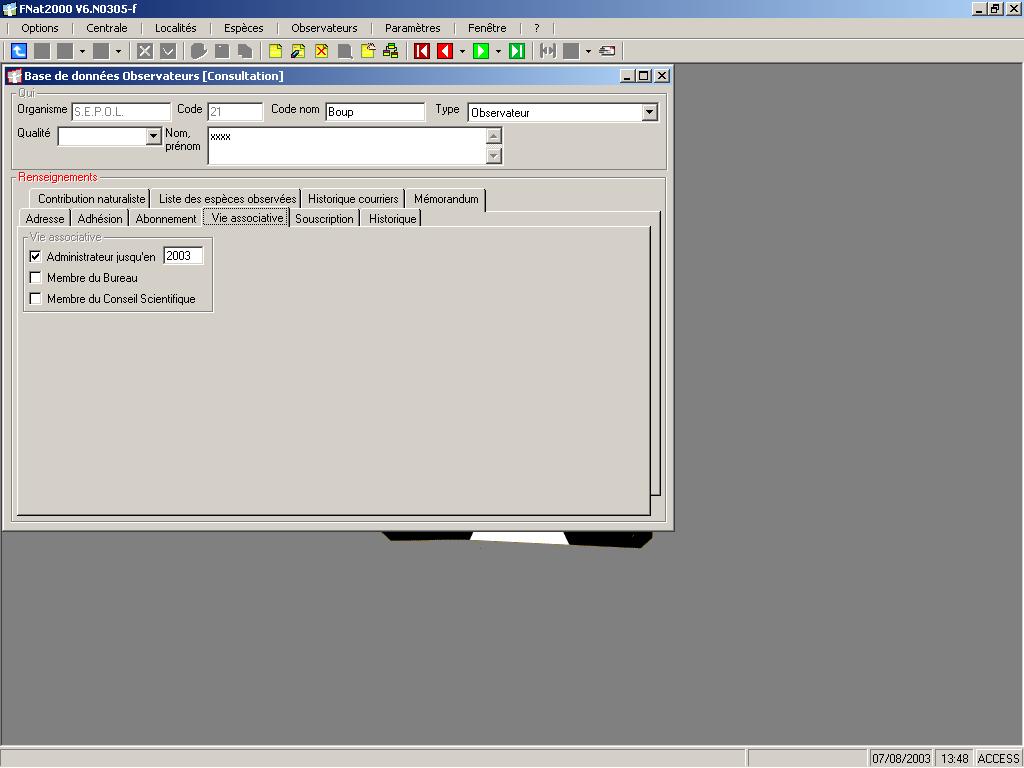
Task: Uncheck Administrateur jusqu'en checkbox
Action: coord(35,257)
